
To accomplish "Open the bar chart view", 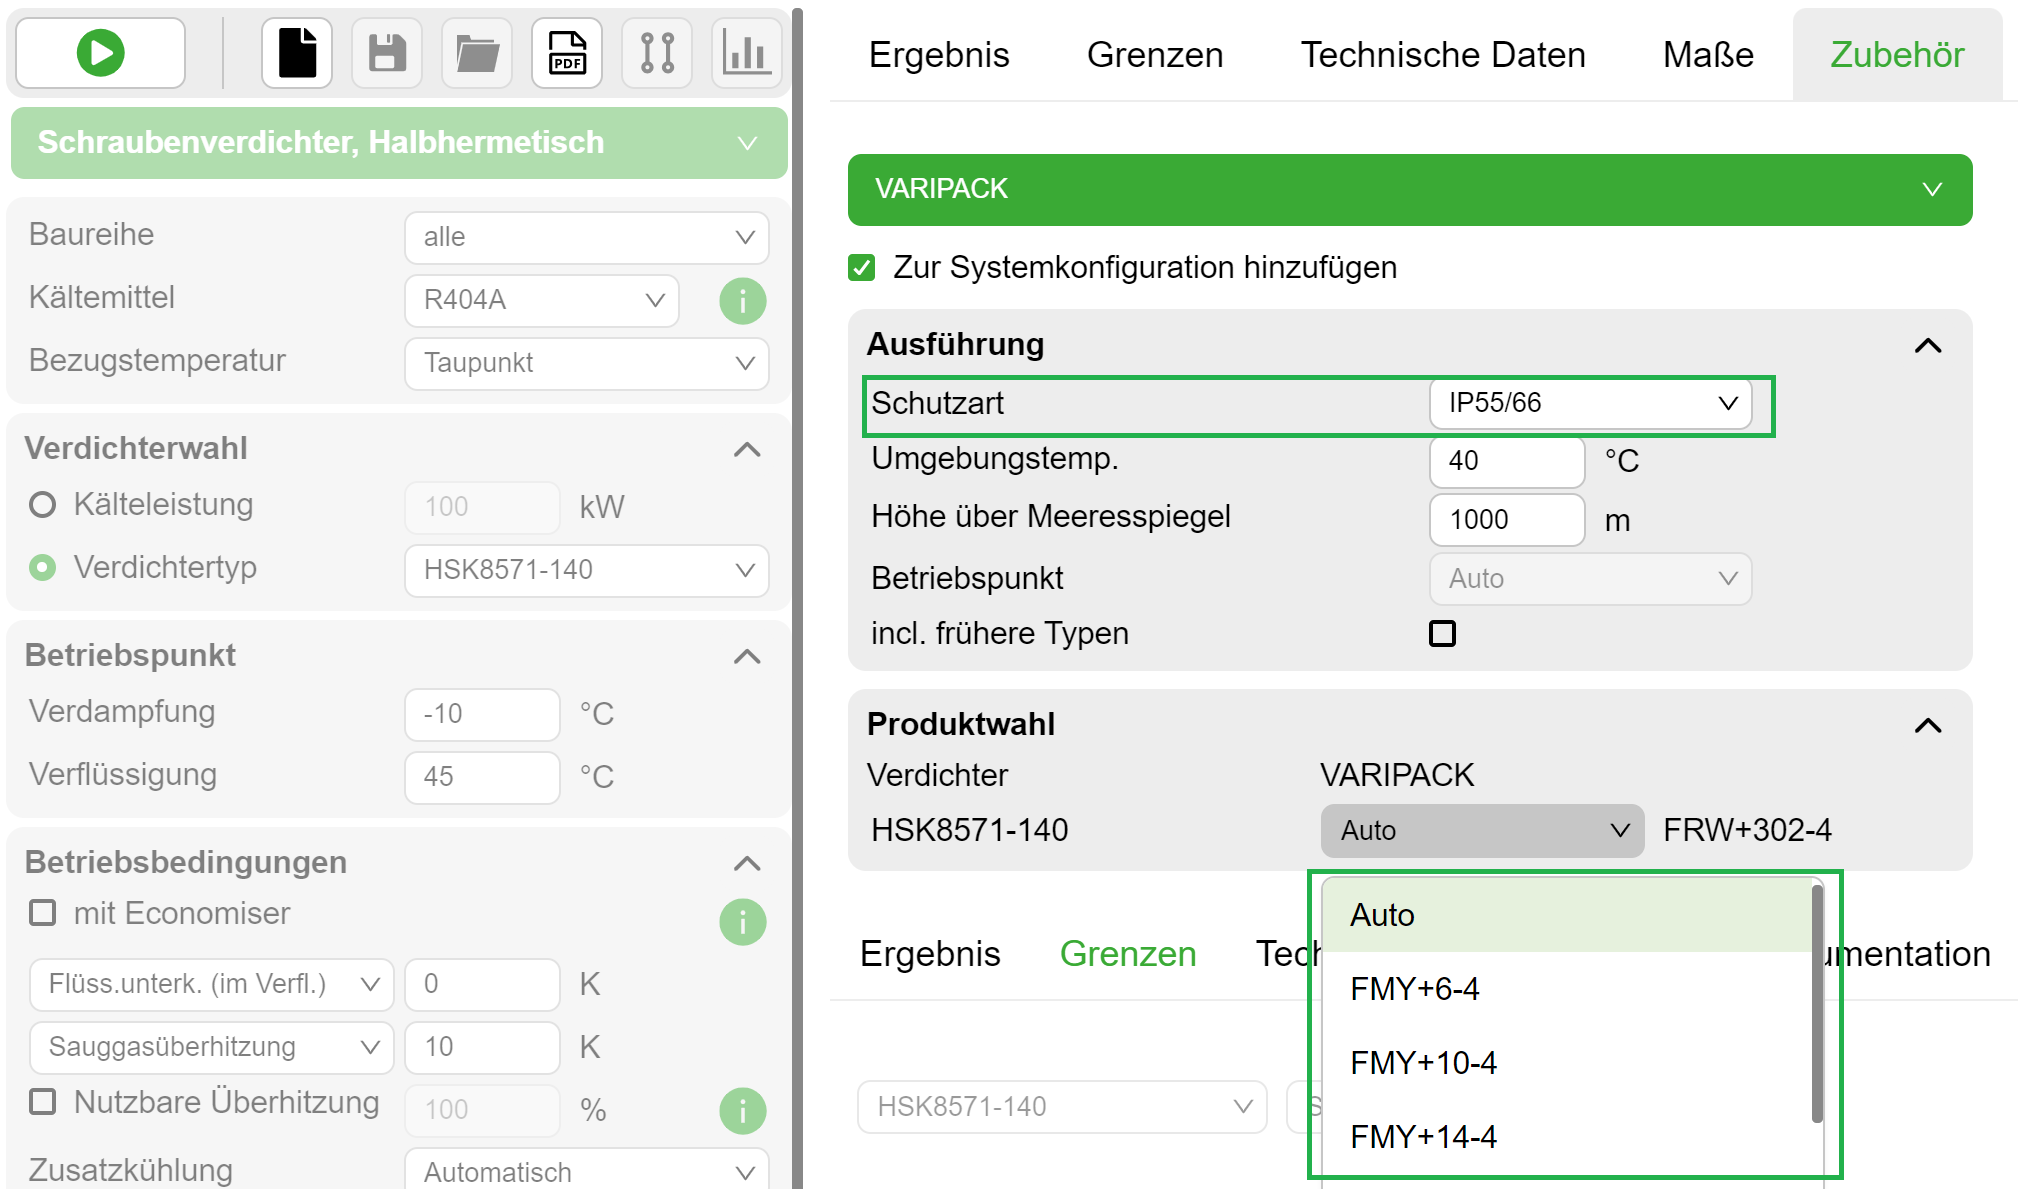I will click(746, 52).
